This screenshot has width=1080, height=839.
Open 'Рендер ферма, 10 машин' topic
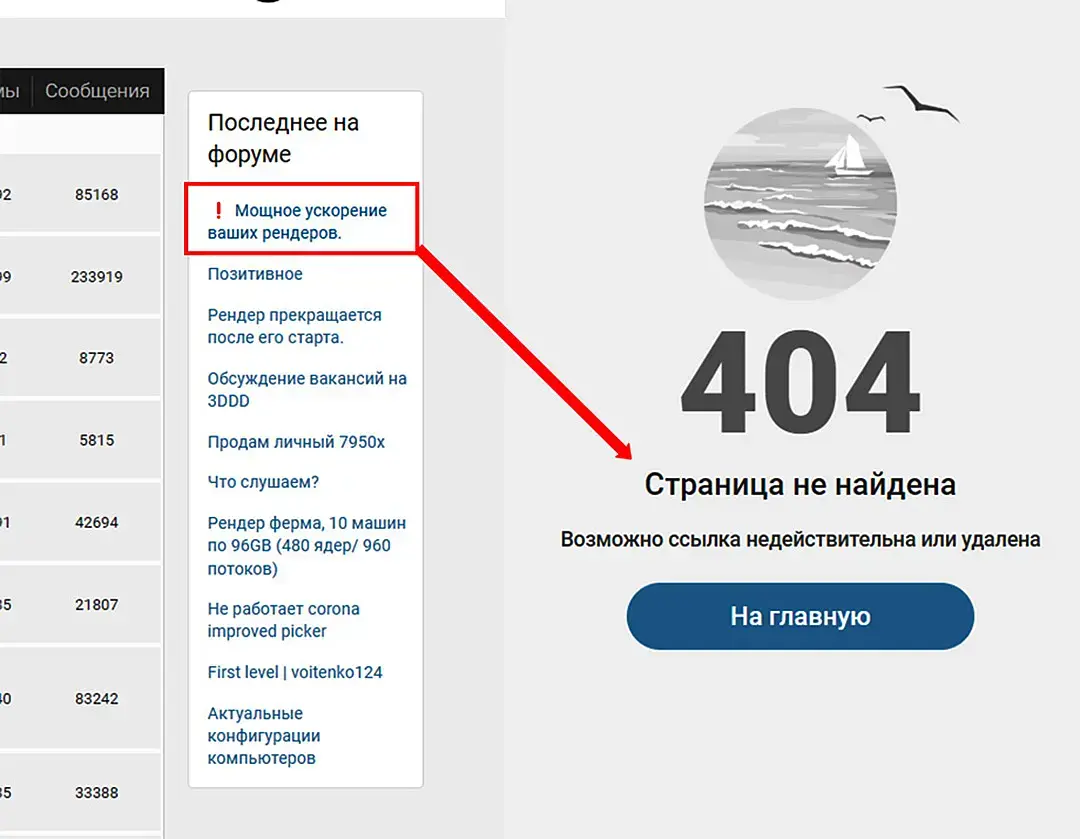click(307, 546)
